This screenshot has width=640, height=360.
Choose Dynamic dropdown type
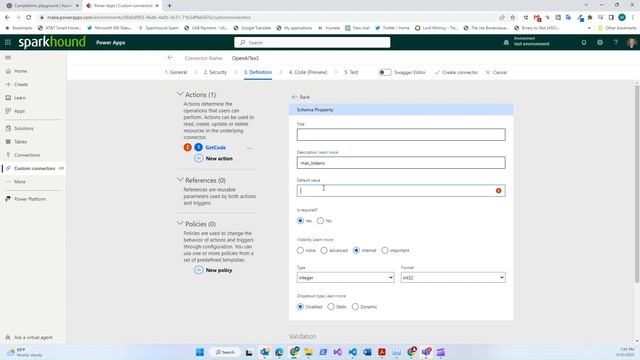pyautogui.click(x=356, y=307)
